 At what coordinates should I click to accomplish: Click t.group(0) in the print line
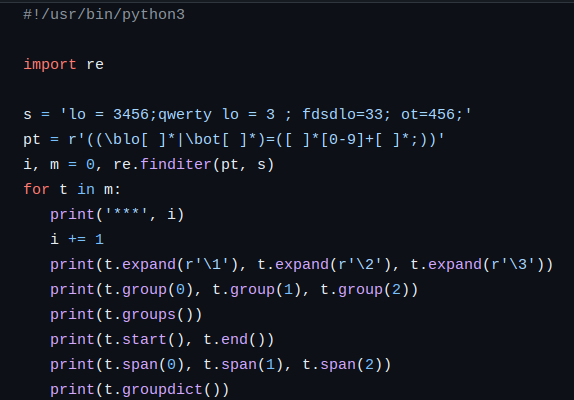pos(149,290)
